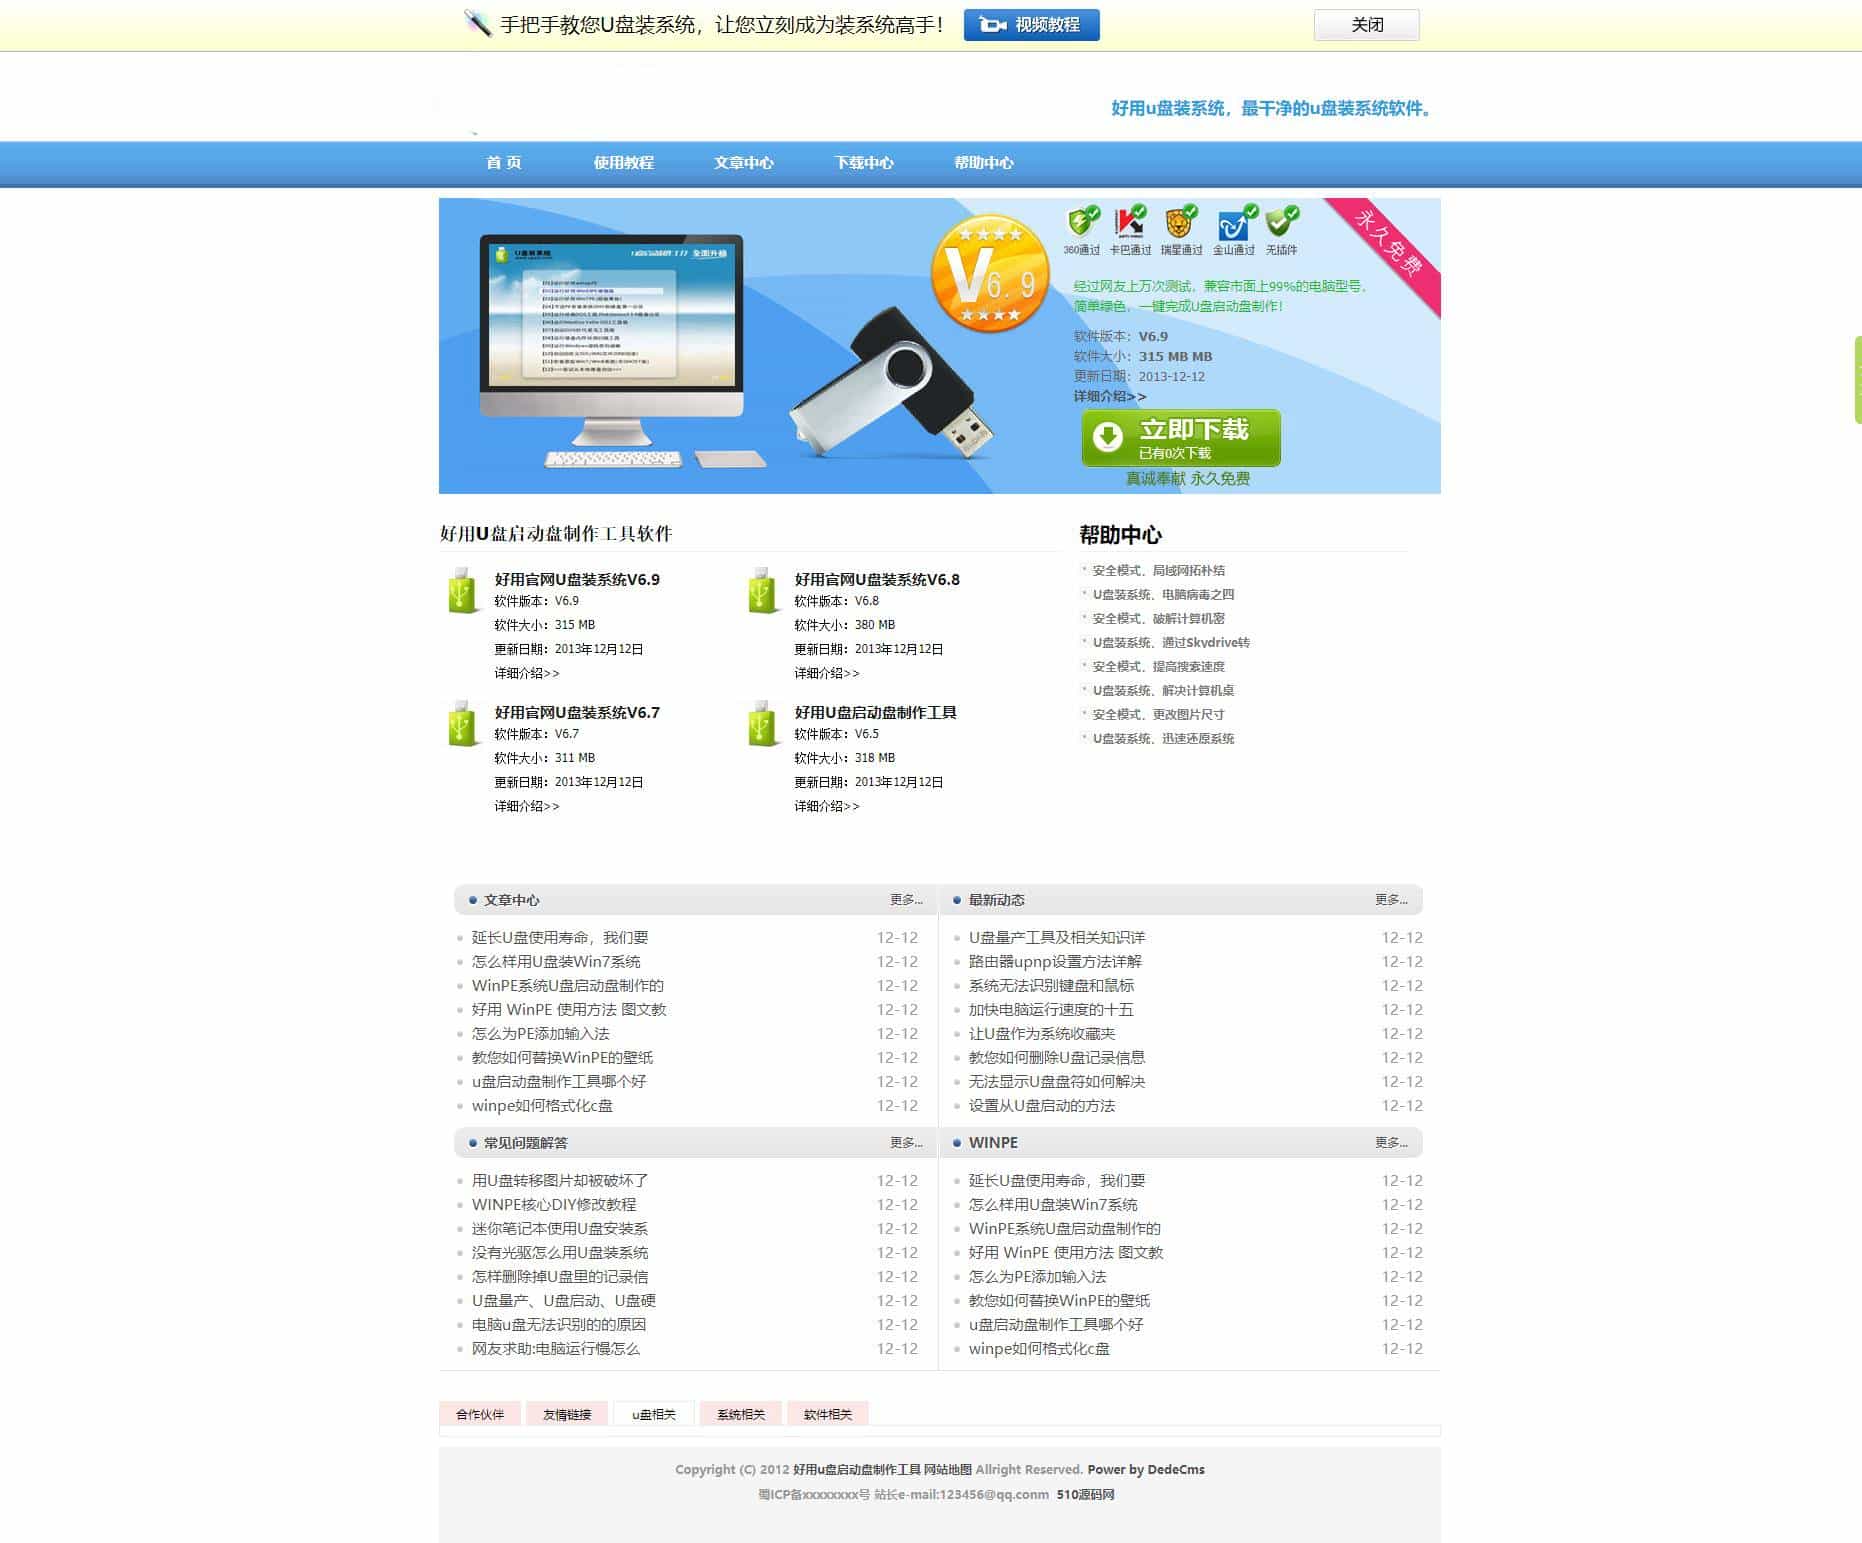Click 更多... in 常见问题解答 section
1862x1543 pixels.
pyautogui.click(x=907, y=1142)
